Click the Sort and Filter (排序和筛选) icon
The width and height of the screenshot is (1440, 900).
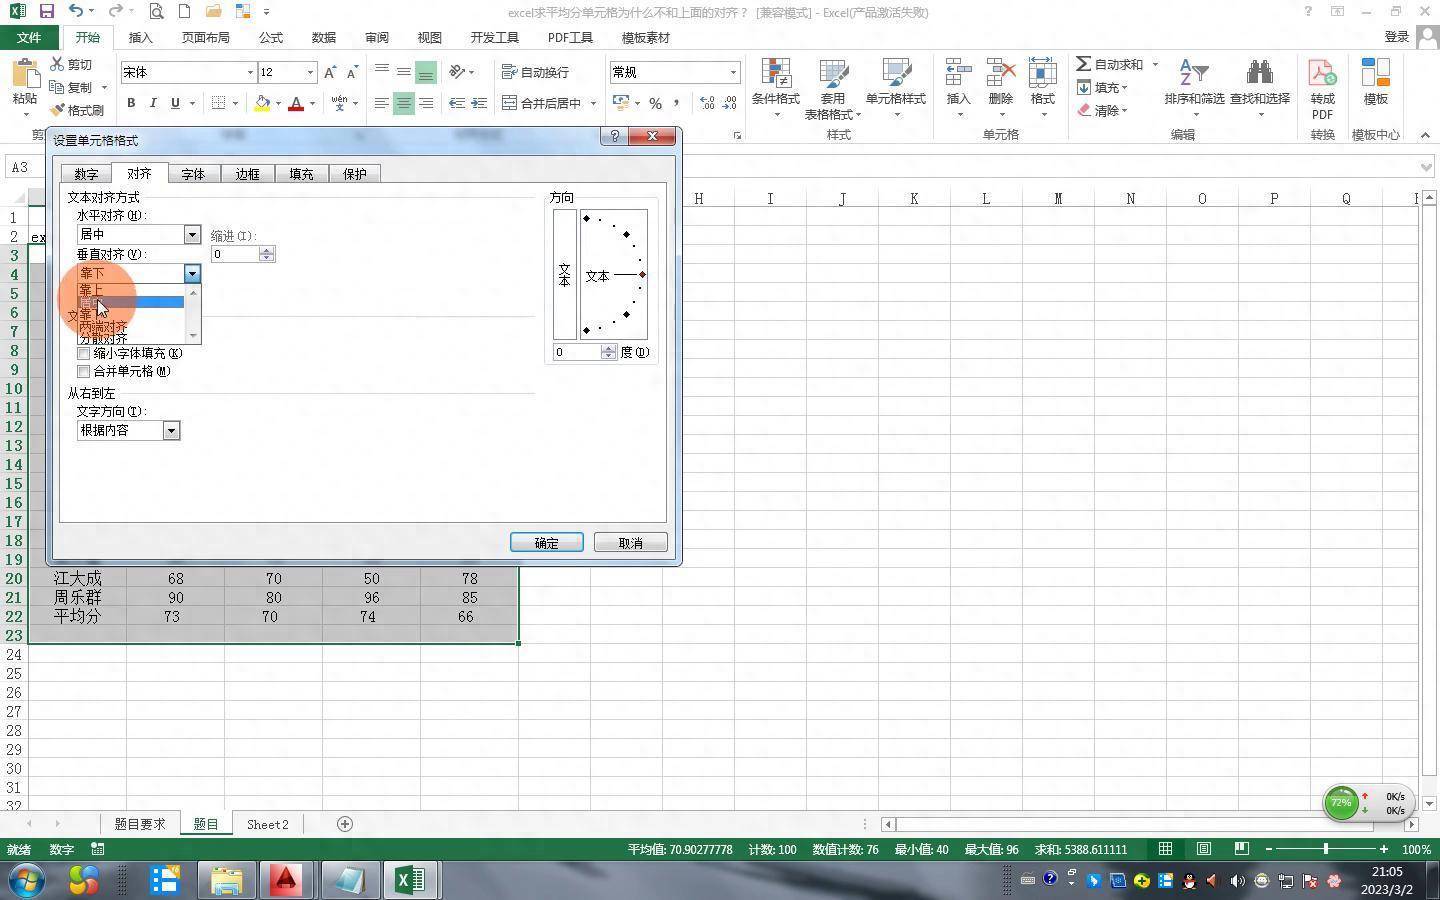point(1194,85)
